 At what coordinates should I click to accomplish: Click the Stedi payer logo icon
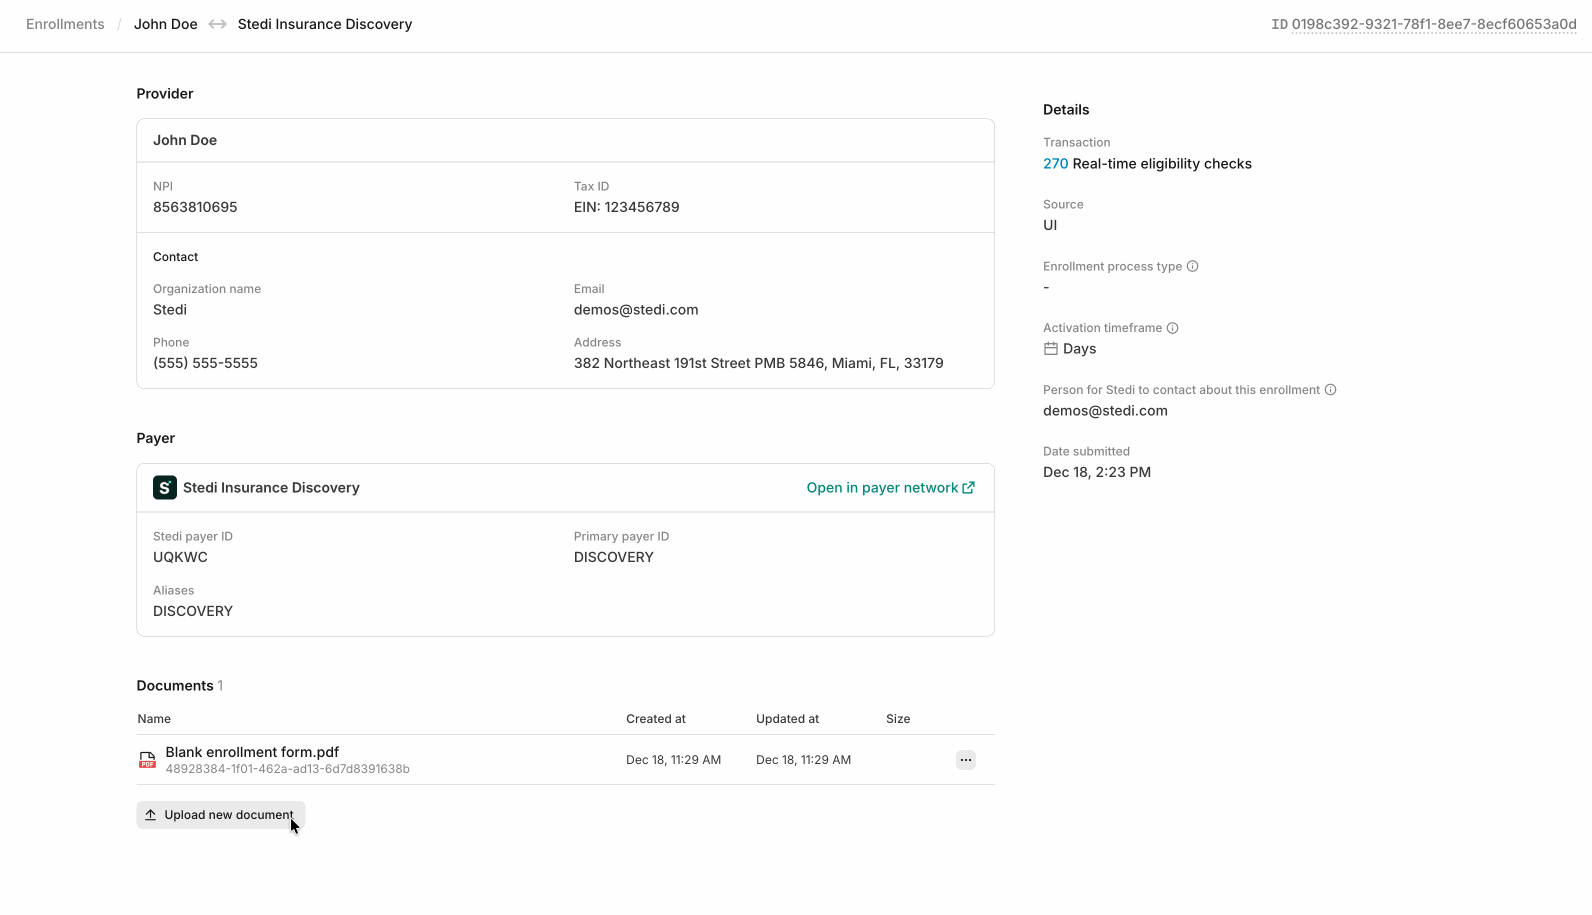165,488
